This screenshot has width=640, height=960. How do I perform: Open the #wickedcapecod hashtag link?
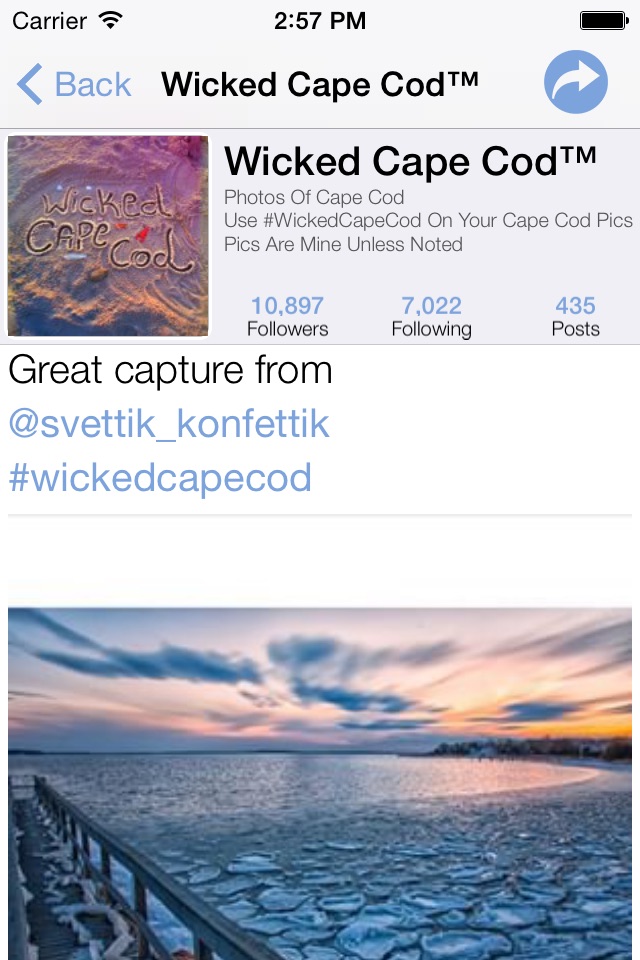click(160, 478)
